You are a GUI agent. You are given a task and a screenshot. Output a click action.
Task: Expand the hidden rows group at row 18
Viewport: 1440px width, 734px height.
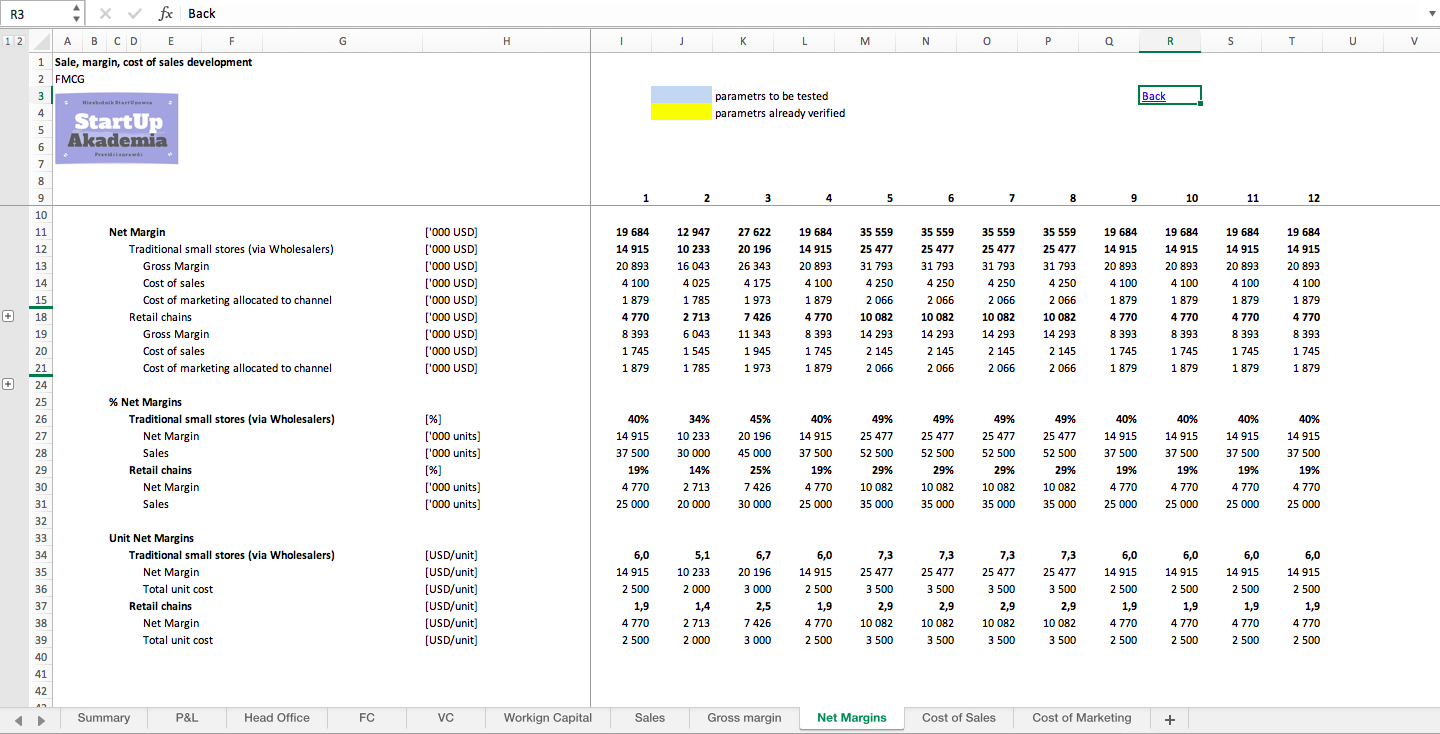click(9, 316)
